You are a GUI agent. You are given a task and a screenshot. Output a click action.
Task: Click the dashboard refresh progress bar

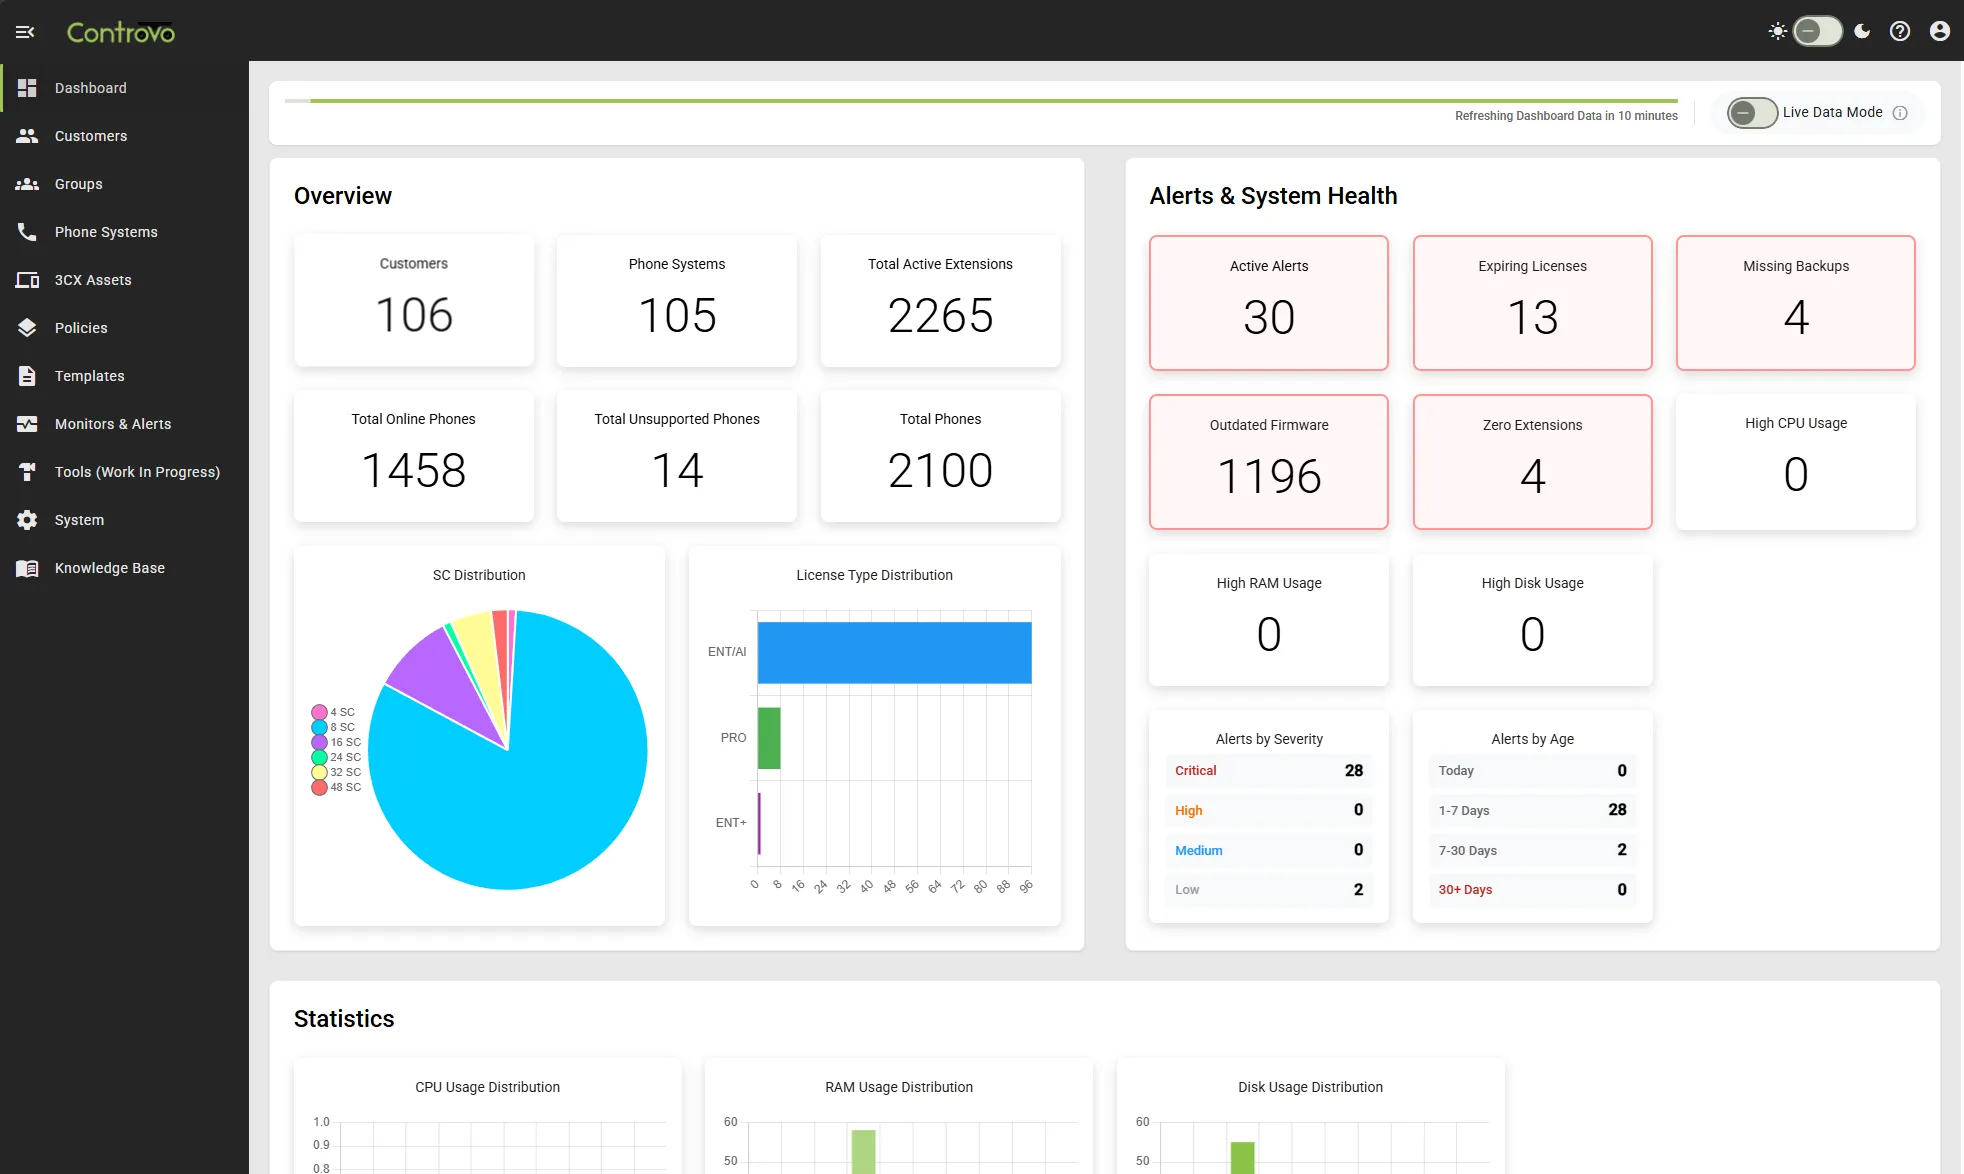pyautogui.click(x=980, y=100)
